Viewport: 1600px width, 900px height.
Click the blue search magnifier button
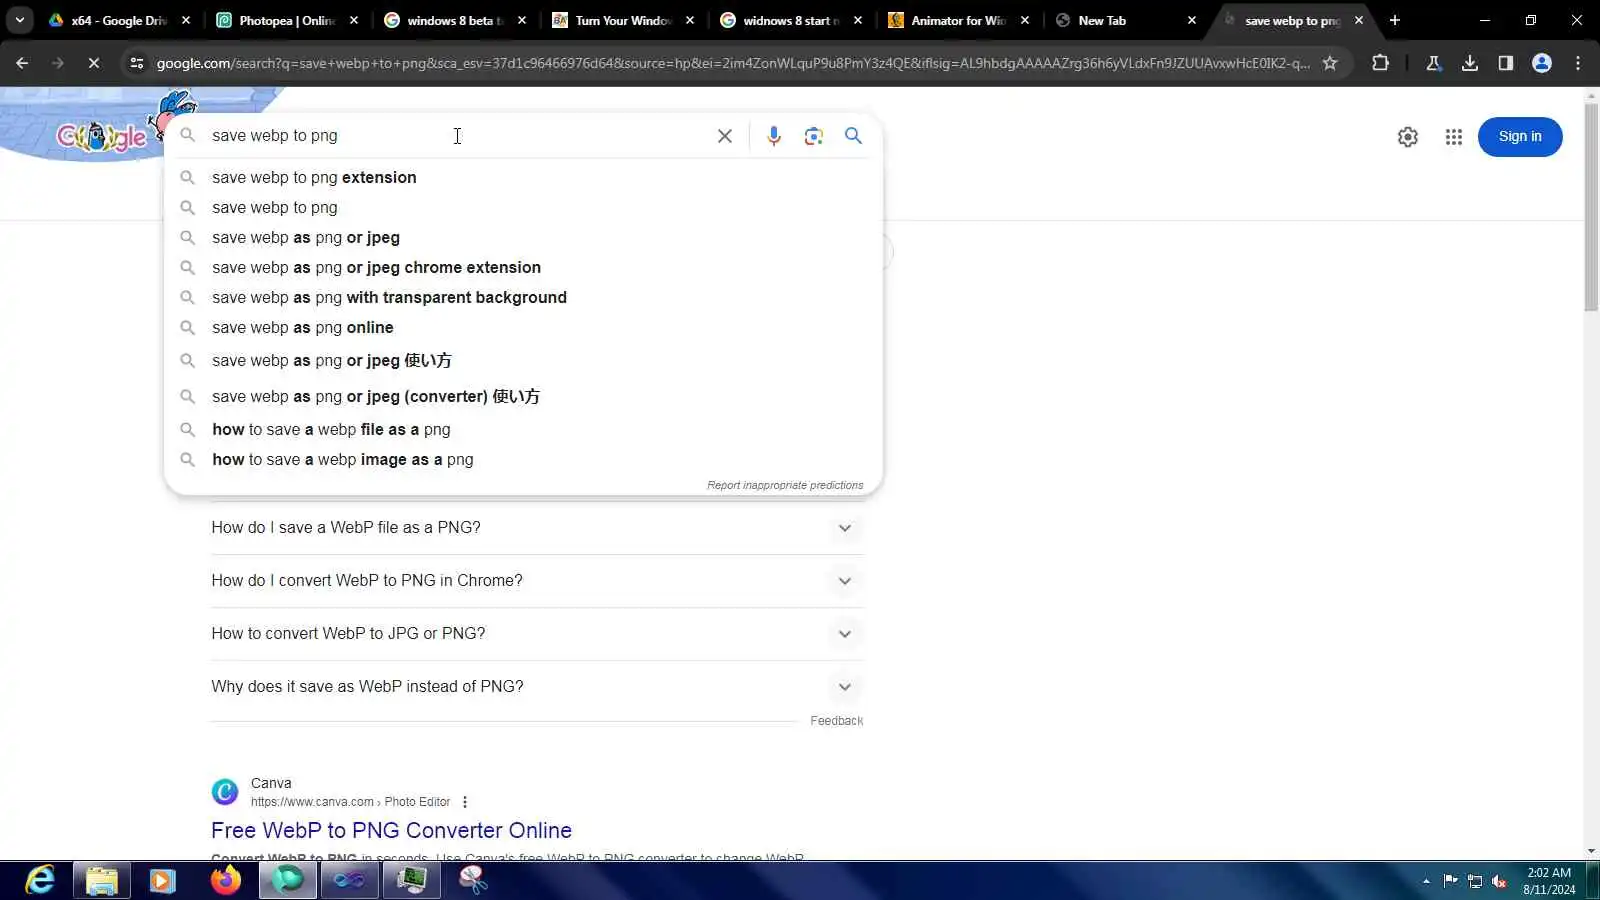pos(853,135)
